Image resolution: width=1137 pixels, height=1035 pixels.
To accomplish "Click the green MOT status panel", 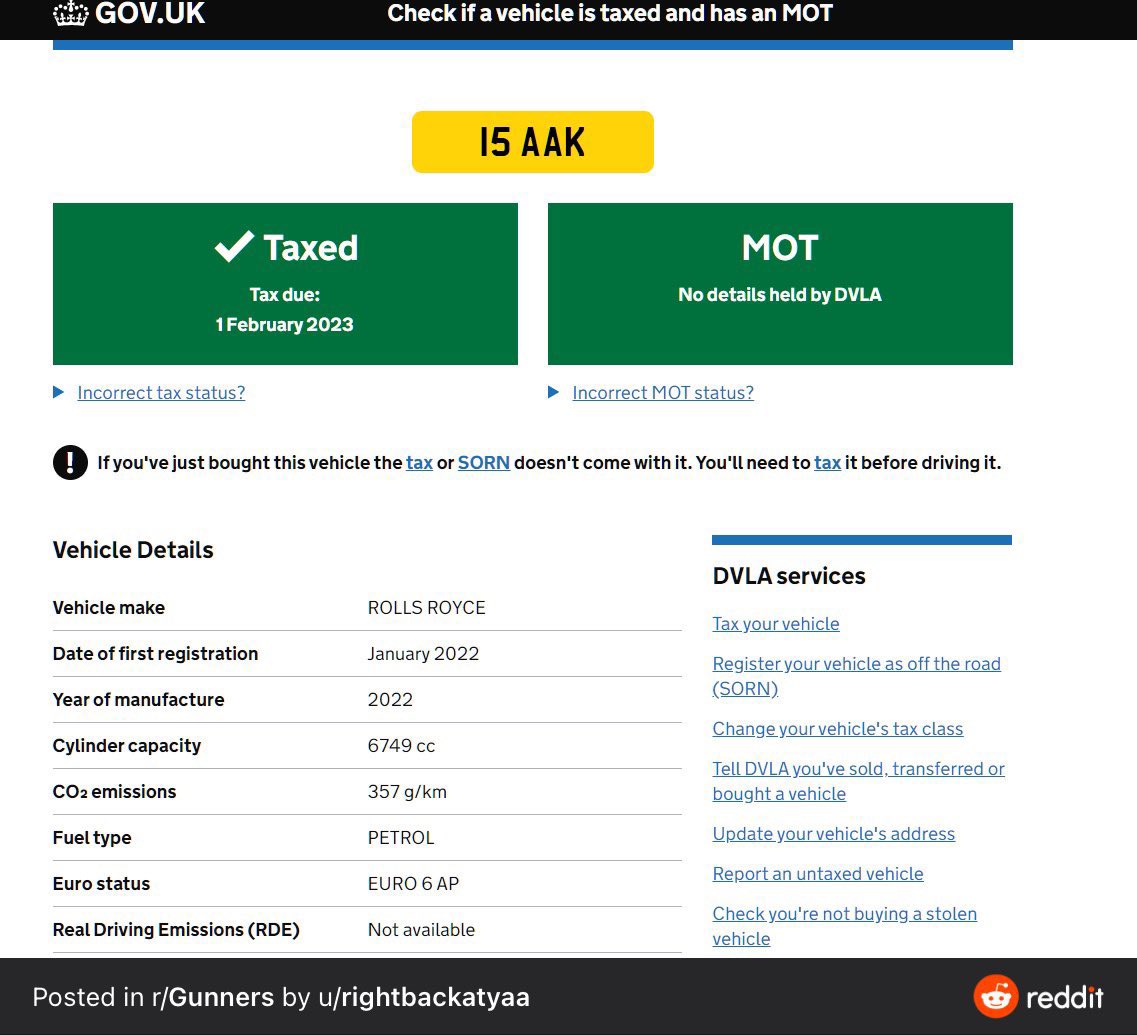I will click(x=780, y=284).
